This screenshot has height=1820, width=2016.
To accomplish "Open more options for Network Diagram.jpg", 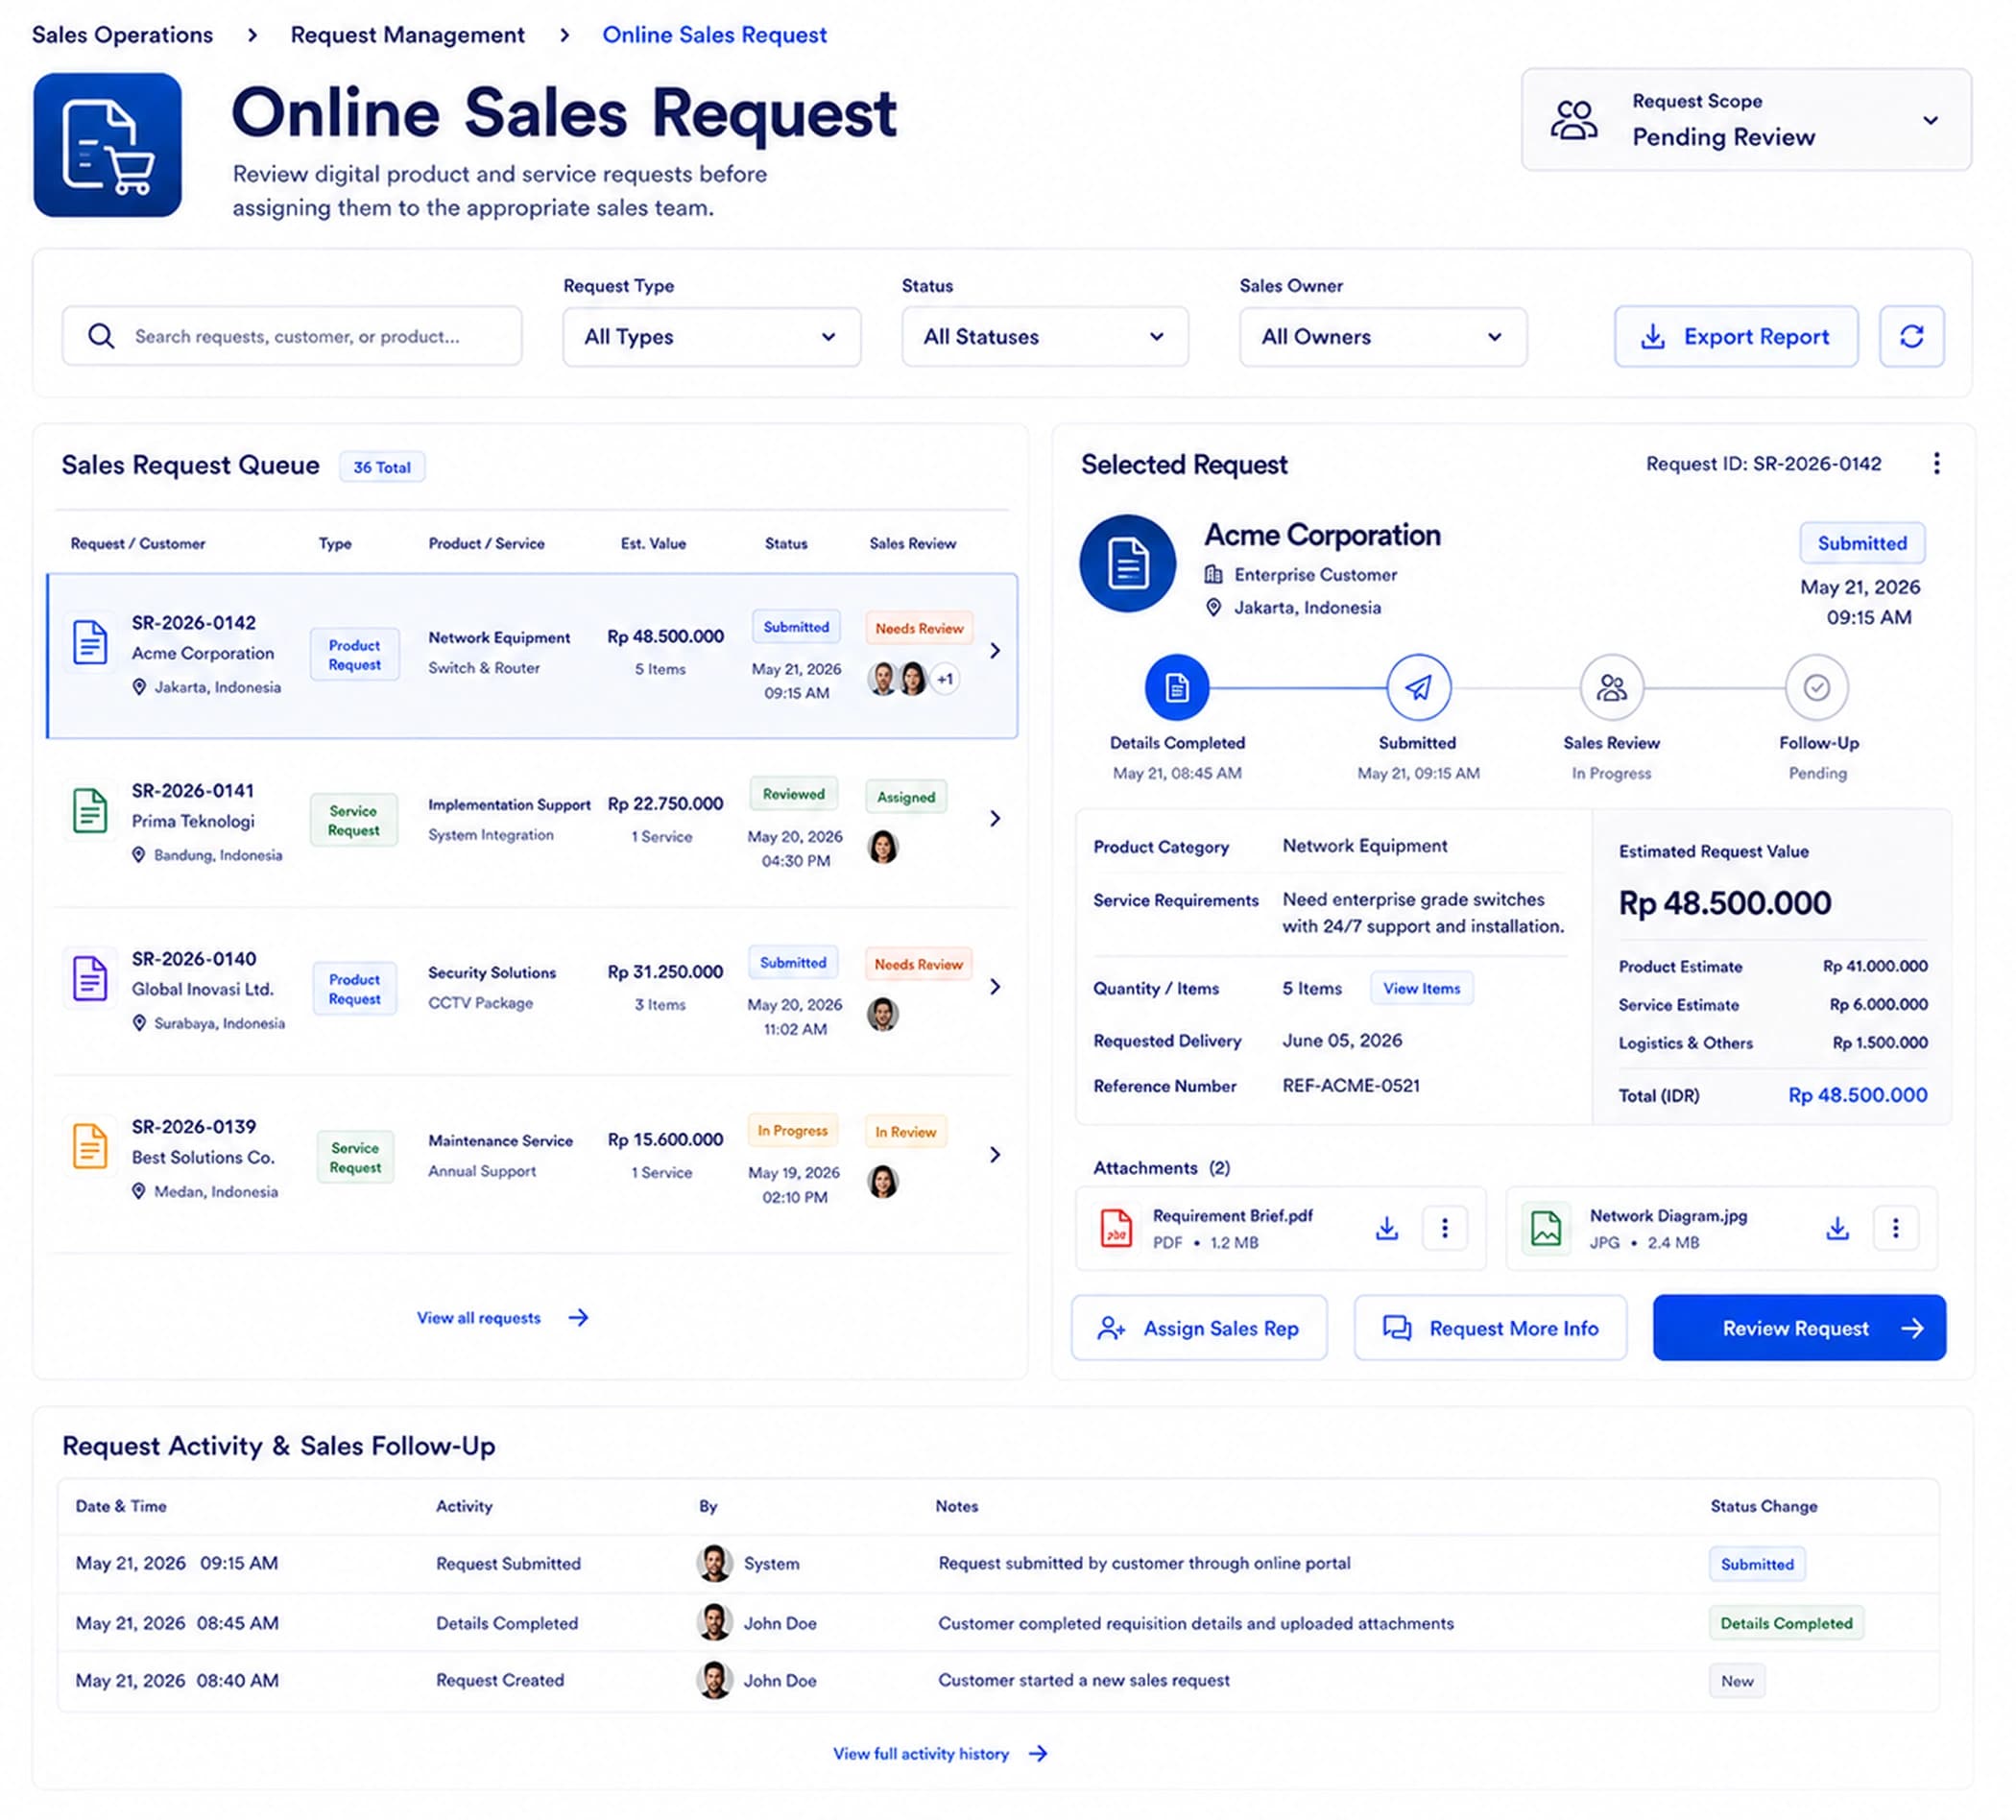I will point(1895,1228).
